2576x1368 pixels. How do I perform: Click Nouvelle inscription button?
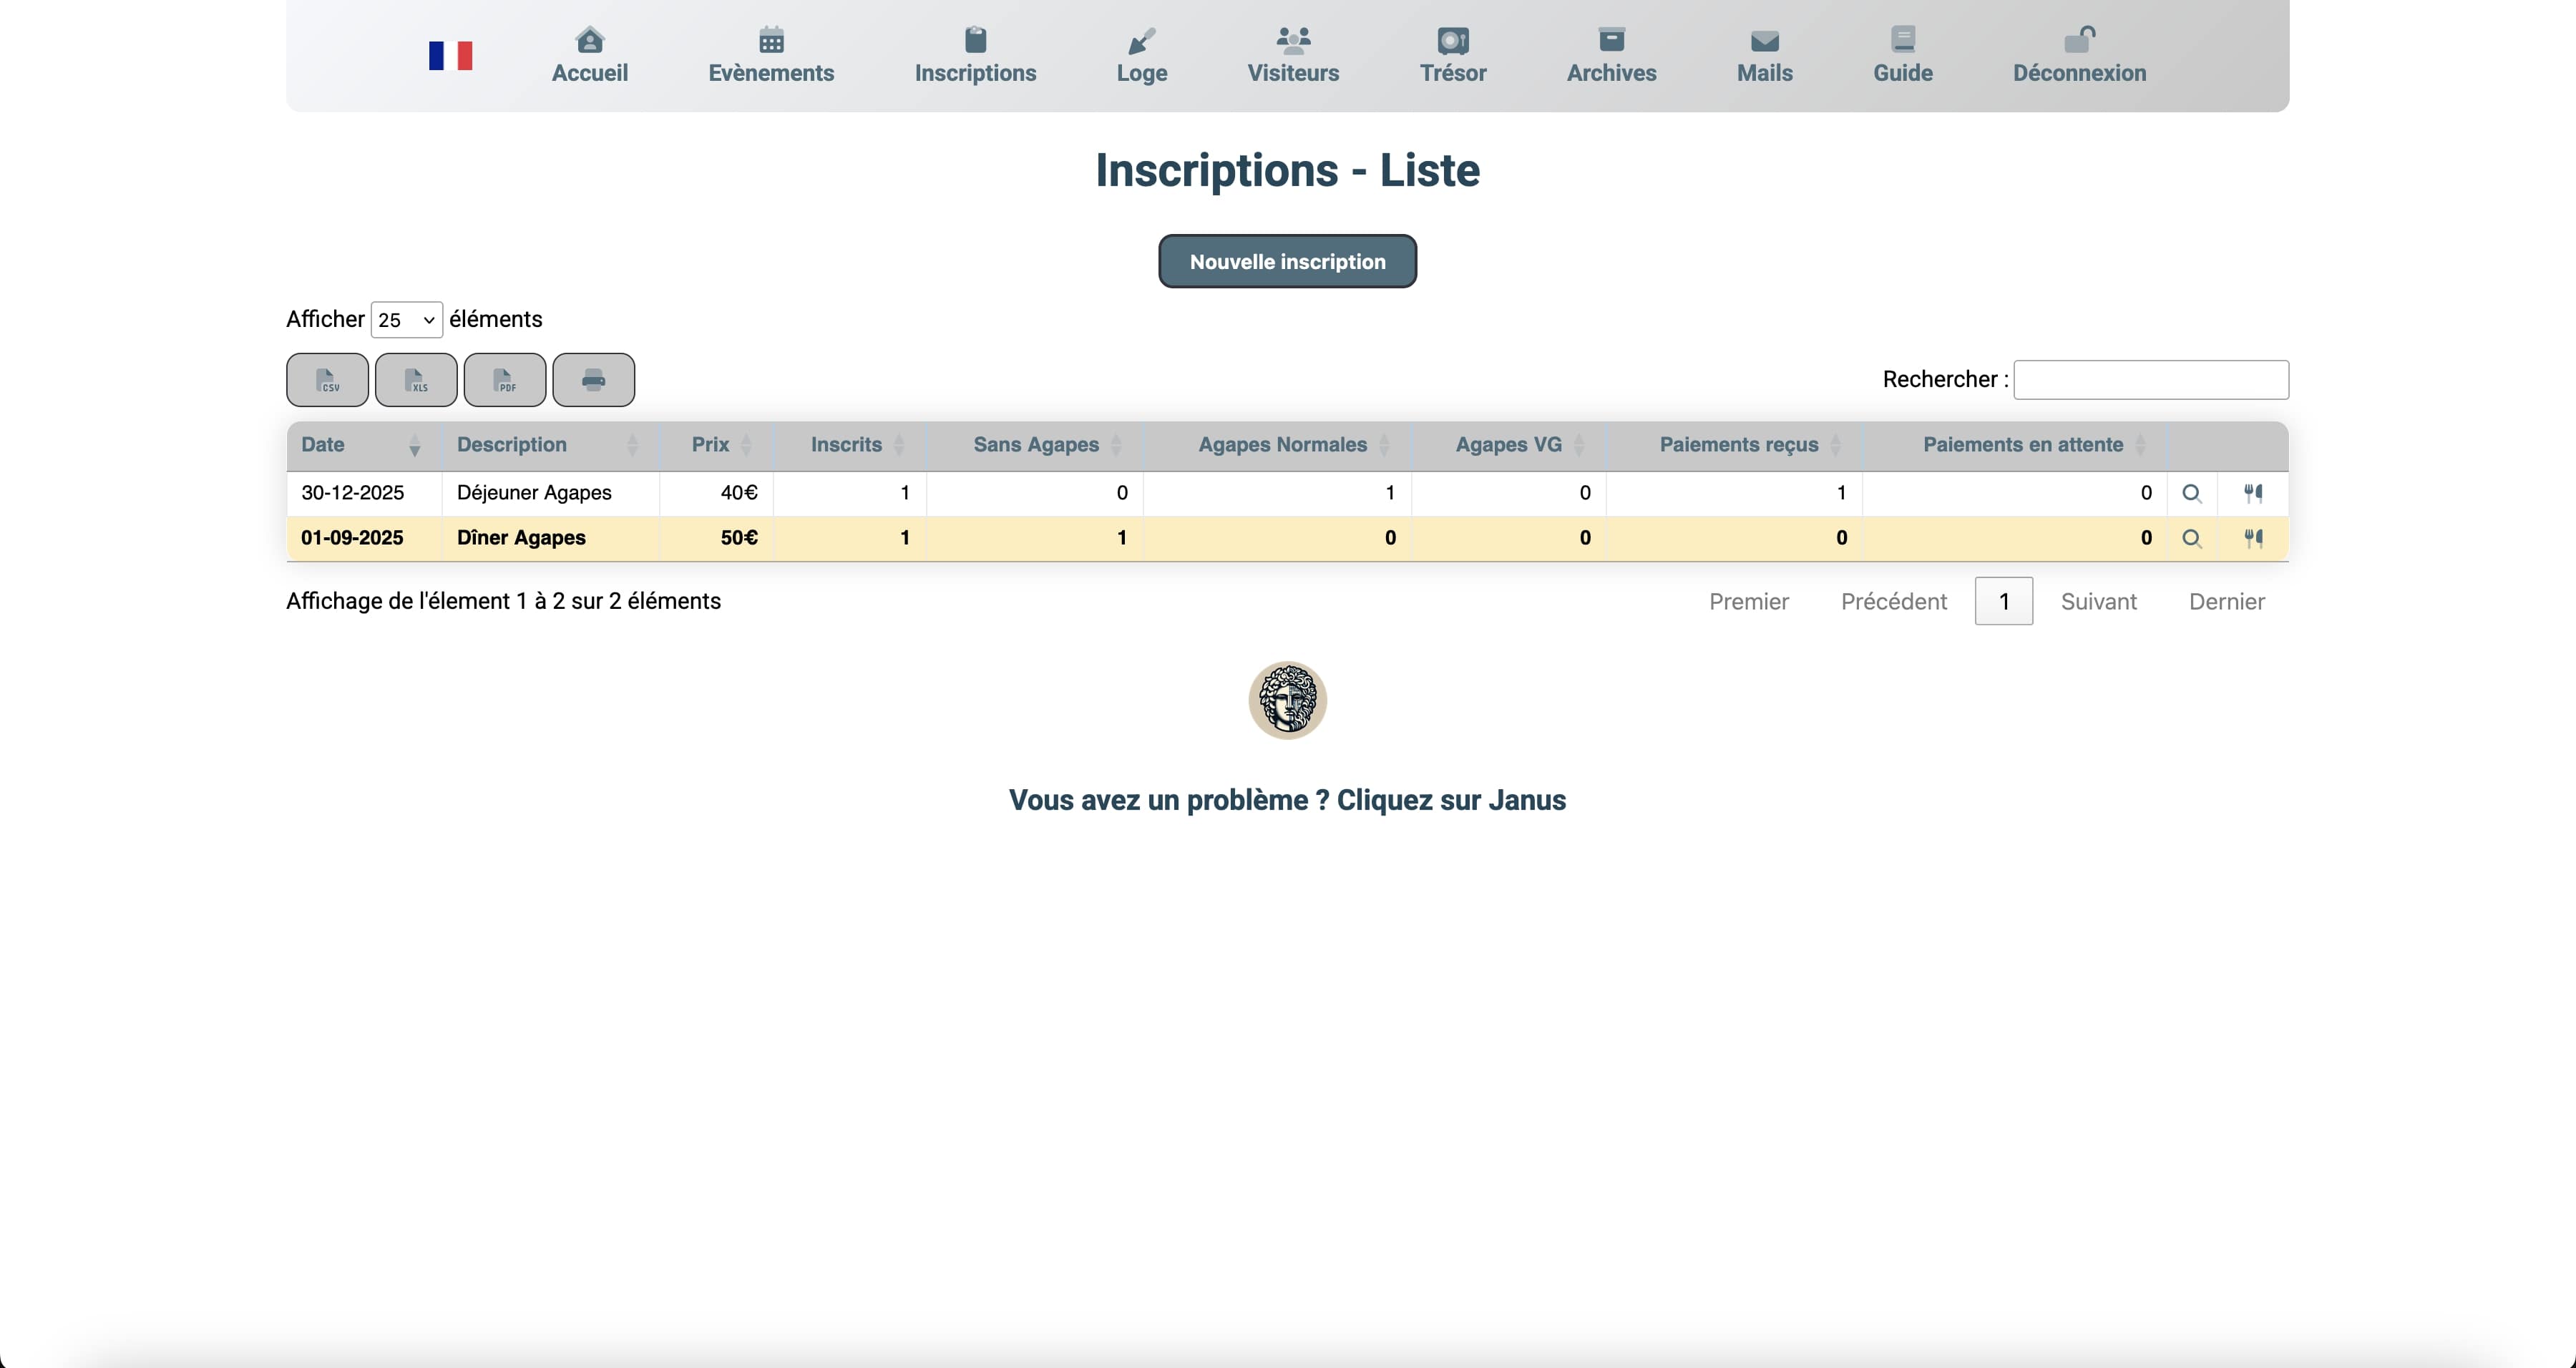click(1287, 262)
